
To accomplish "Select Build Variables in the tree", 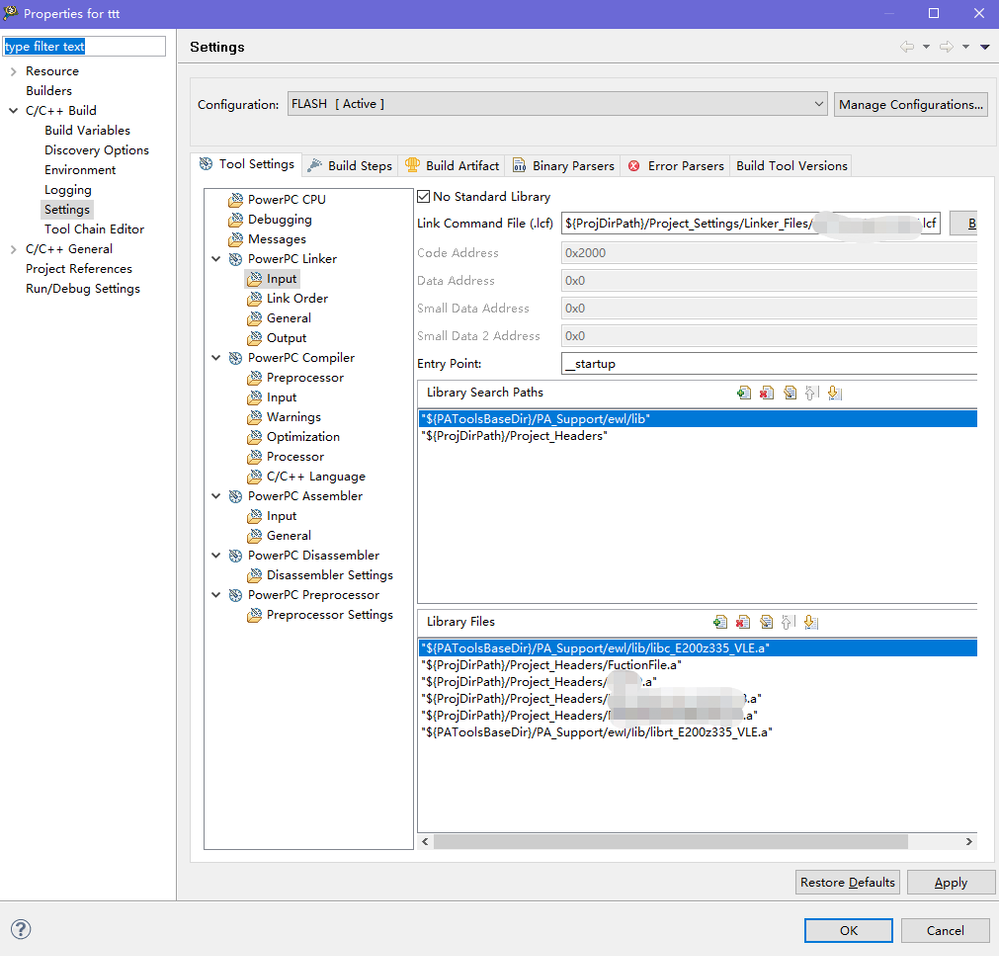I will coord(87,131).
